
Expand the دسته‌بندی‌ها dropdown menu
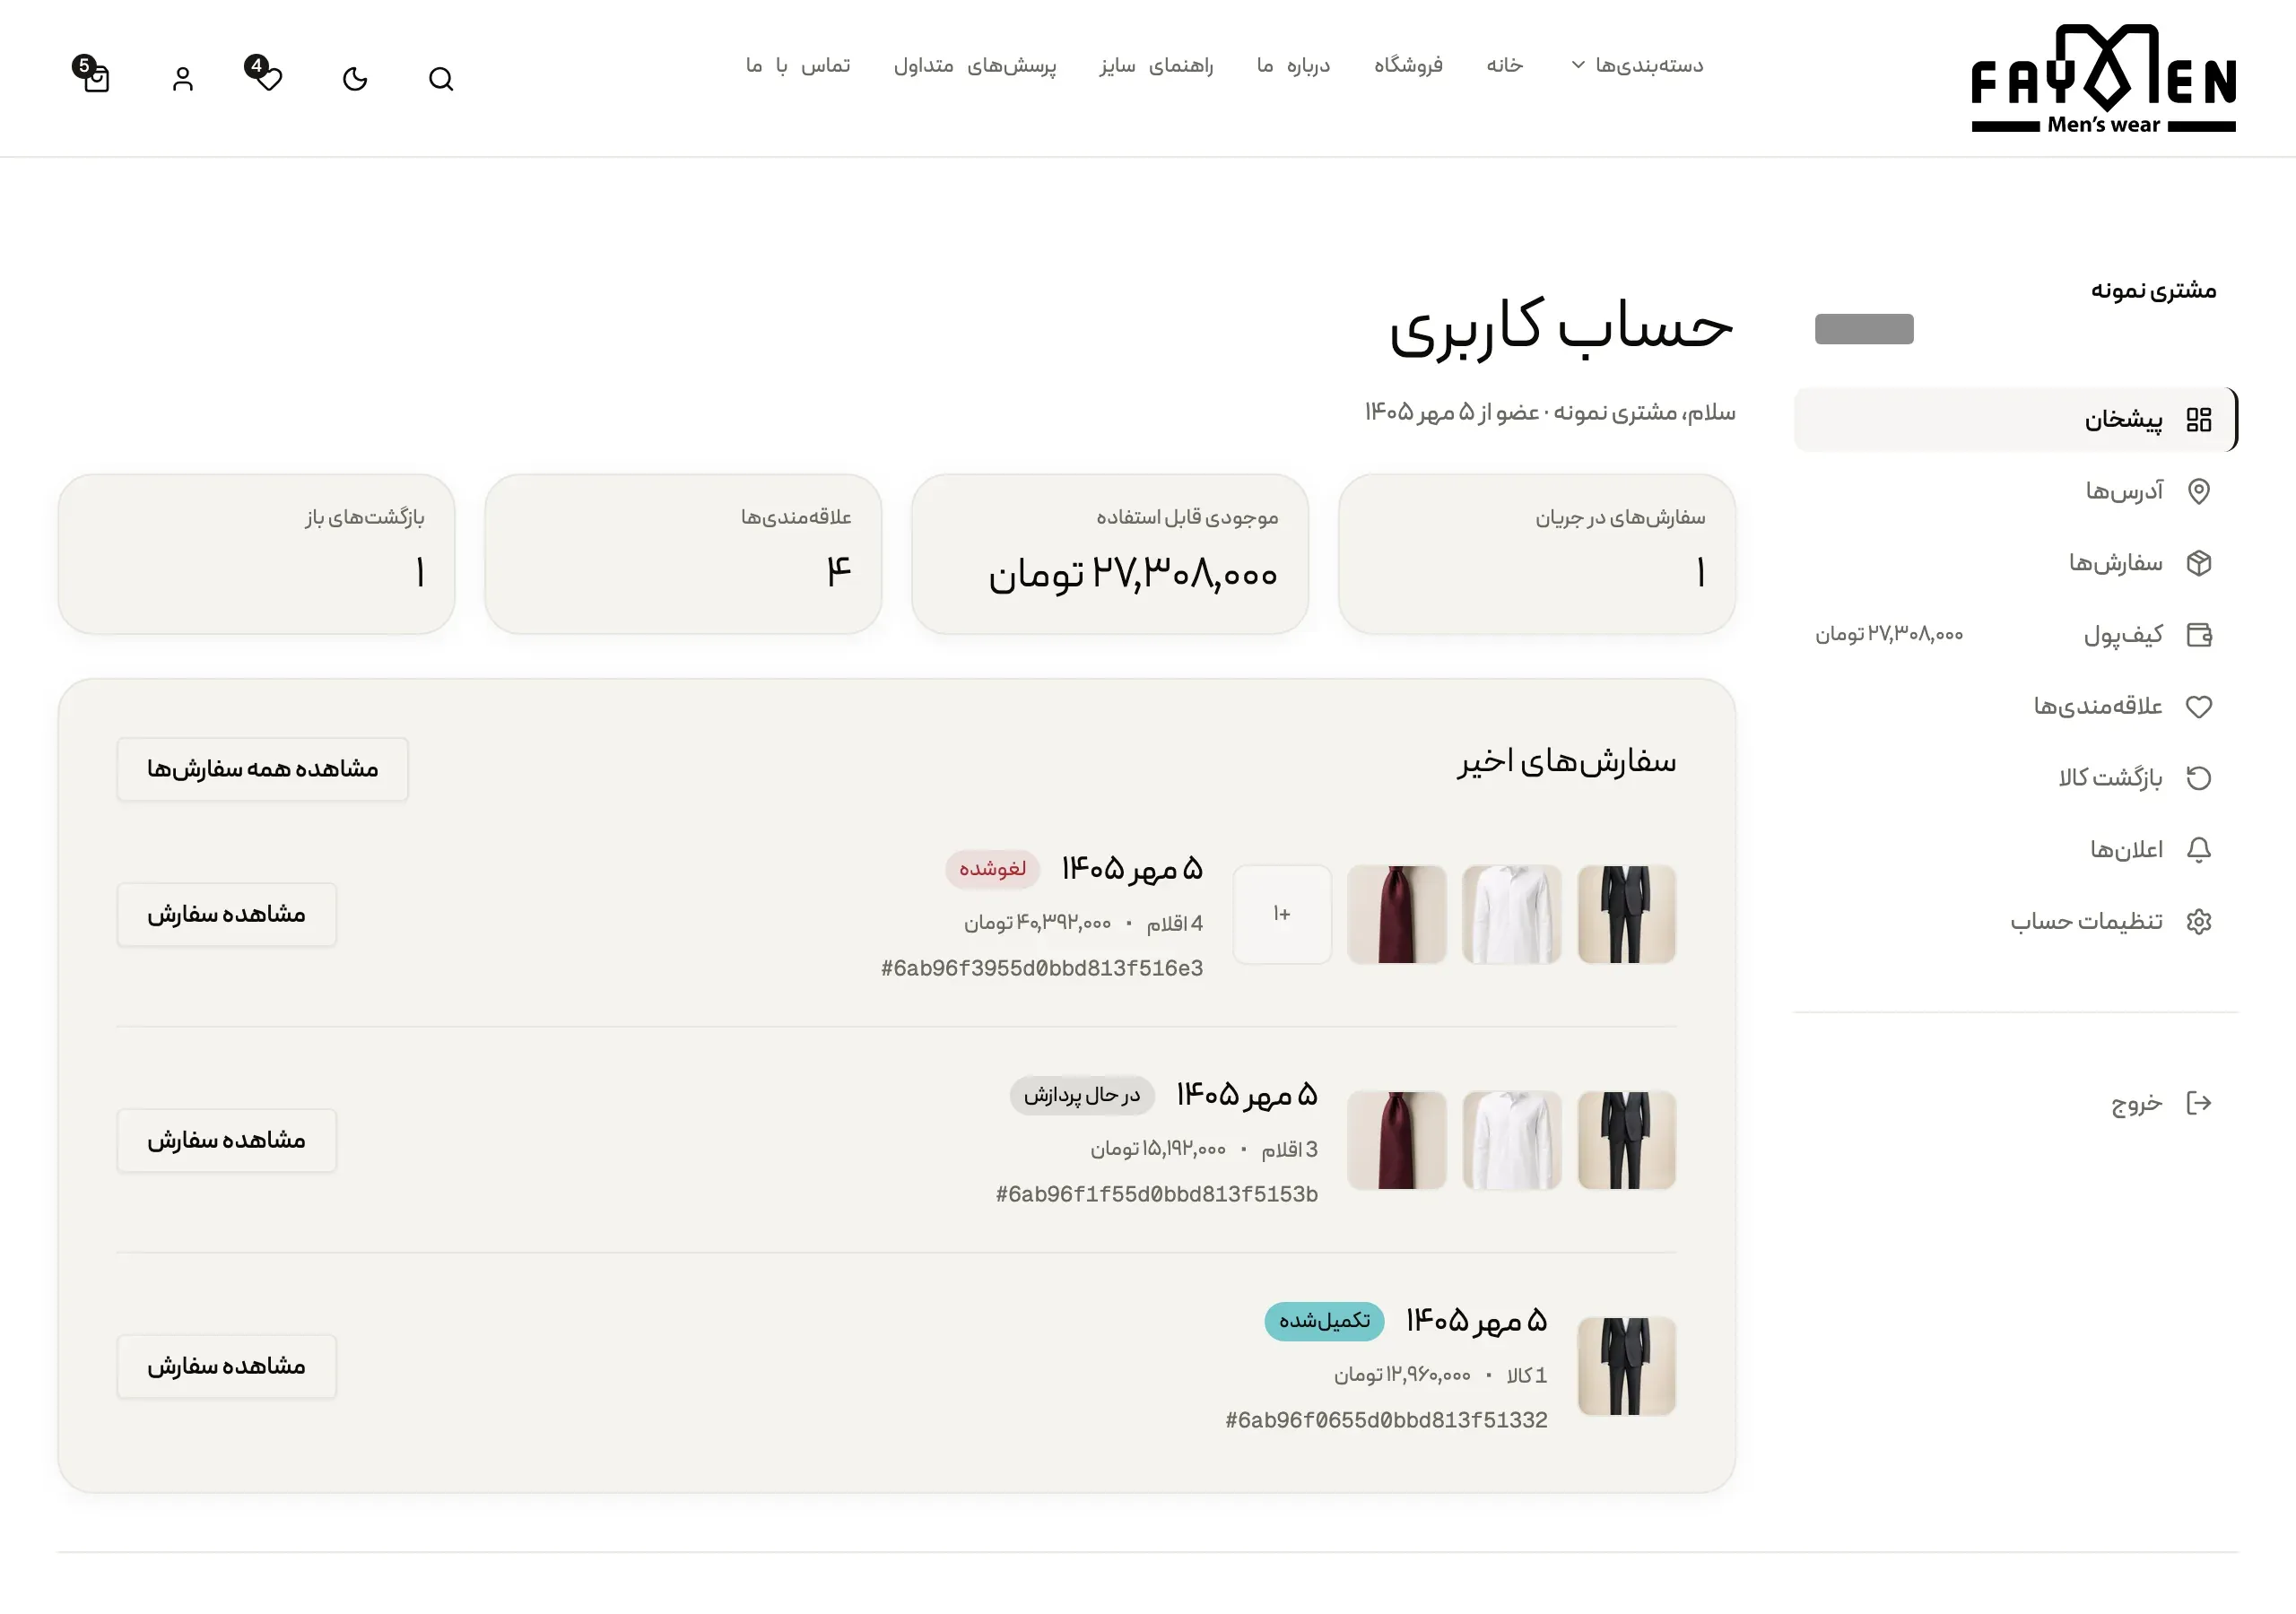[1637, 65]
